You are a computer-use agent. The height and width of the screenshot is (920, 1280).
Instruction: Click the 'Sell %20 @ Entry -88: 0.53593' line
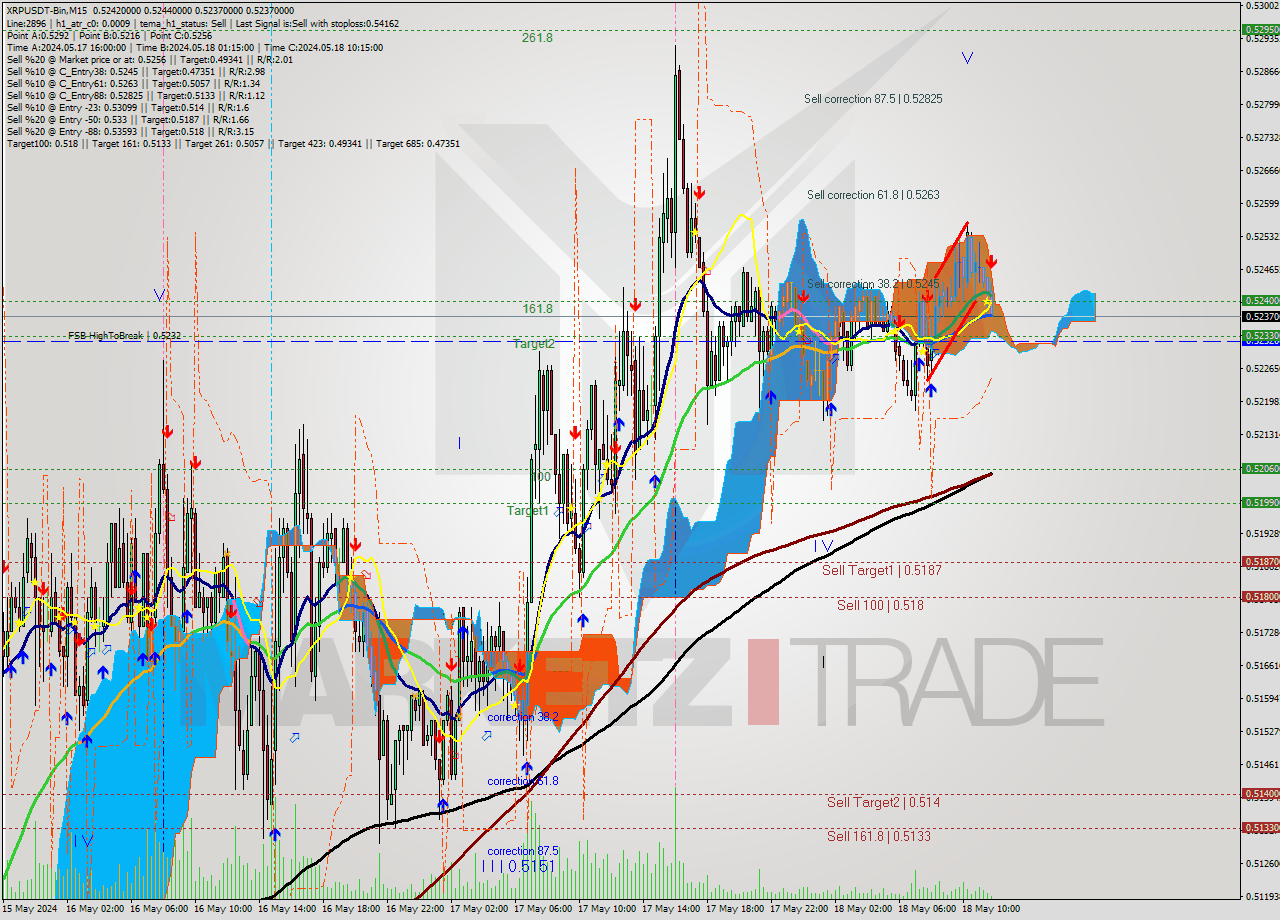coord(130,131)
